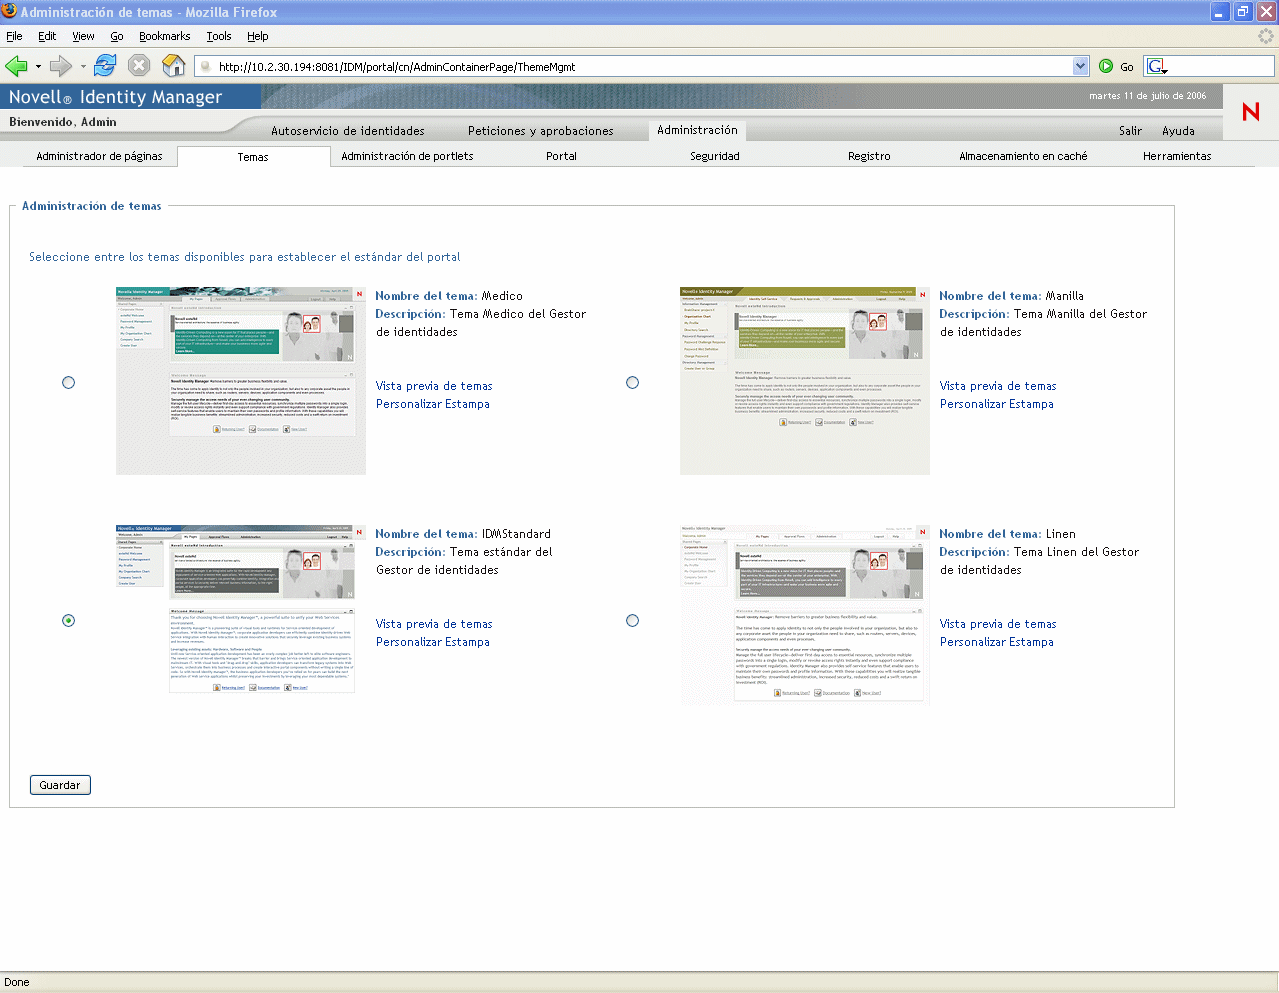Click in the URL address field

click(x=640, y=67)
